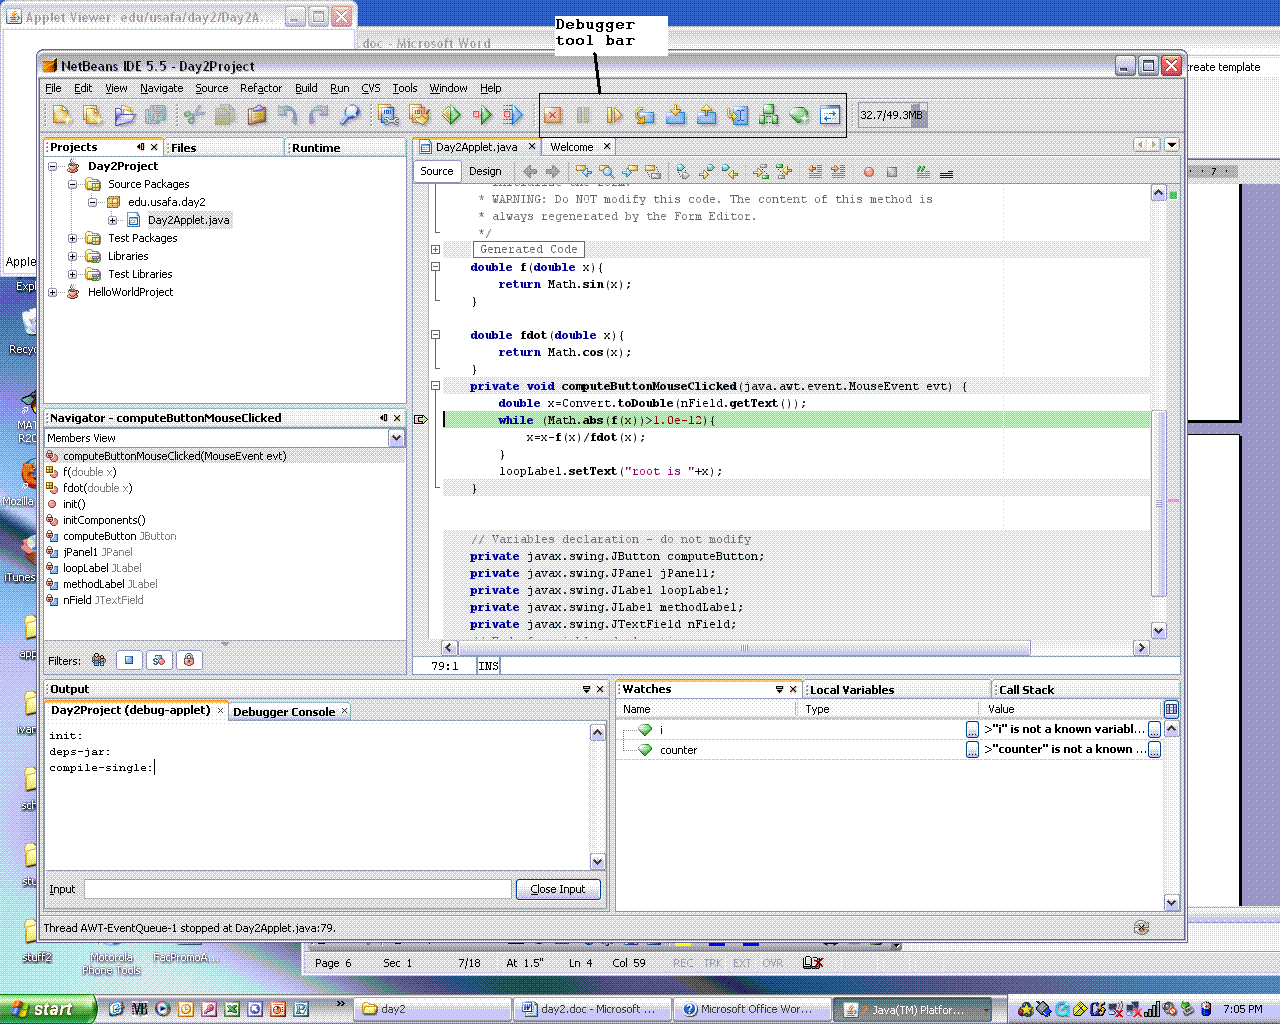Open the Members View dropdown in Navigator
Viewport: 1280px width, 1024px height.
[396, 438]
